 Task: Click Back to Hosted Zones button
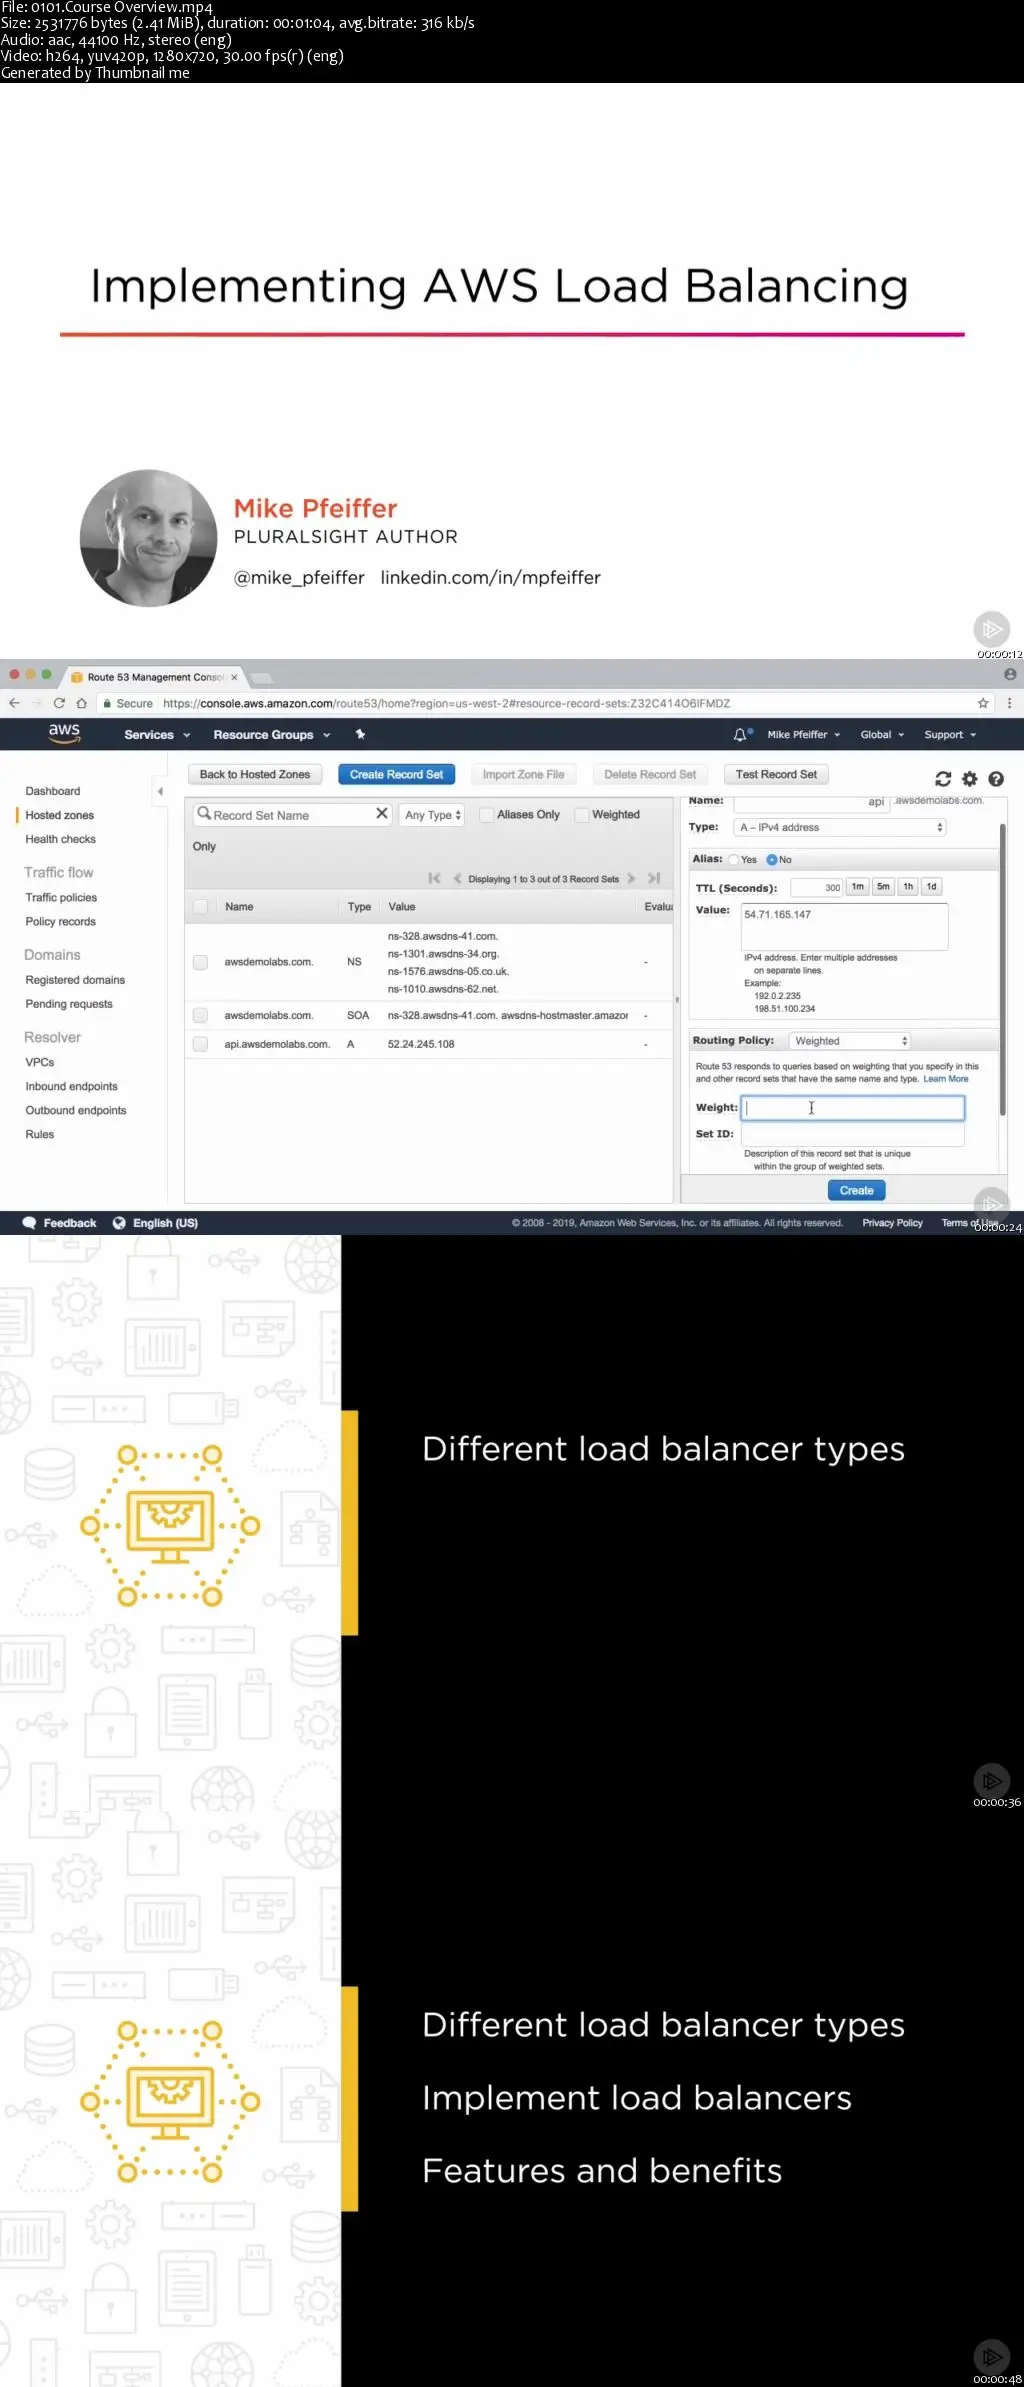coord(255,774)
